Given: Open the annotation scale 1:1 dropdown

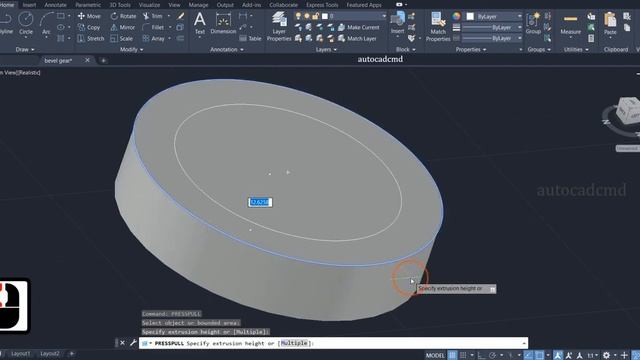Looking at the screenshot, I should (592, 355).
